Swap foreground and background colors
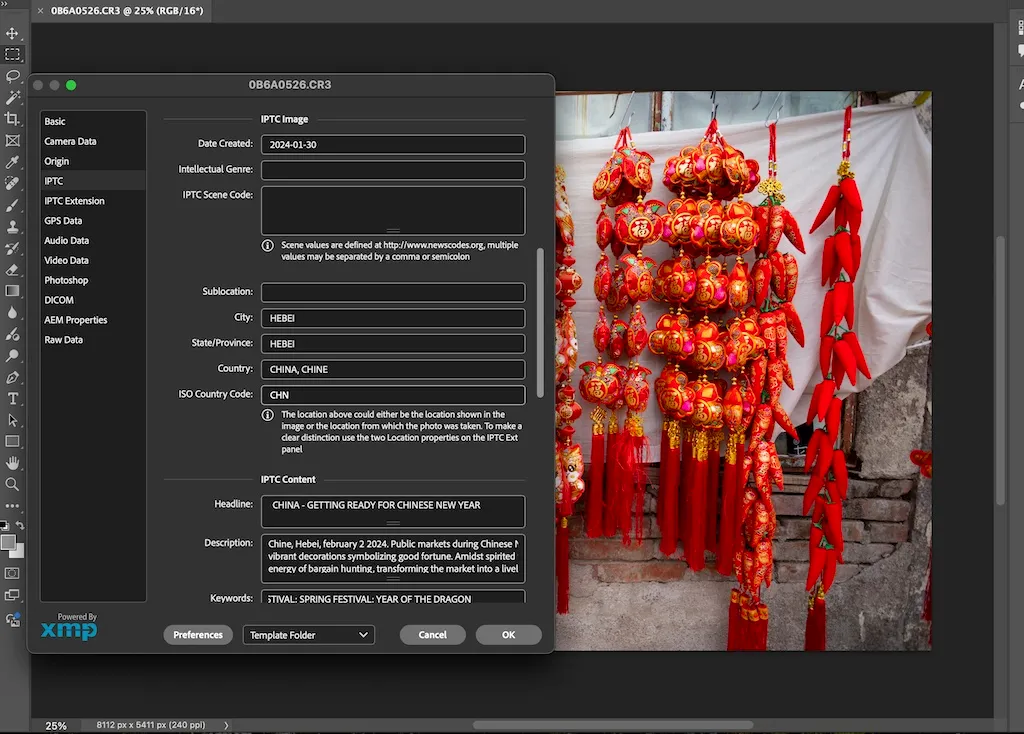 (20, 525)
